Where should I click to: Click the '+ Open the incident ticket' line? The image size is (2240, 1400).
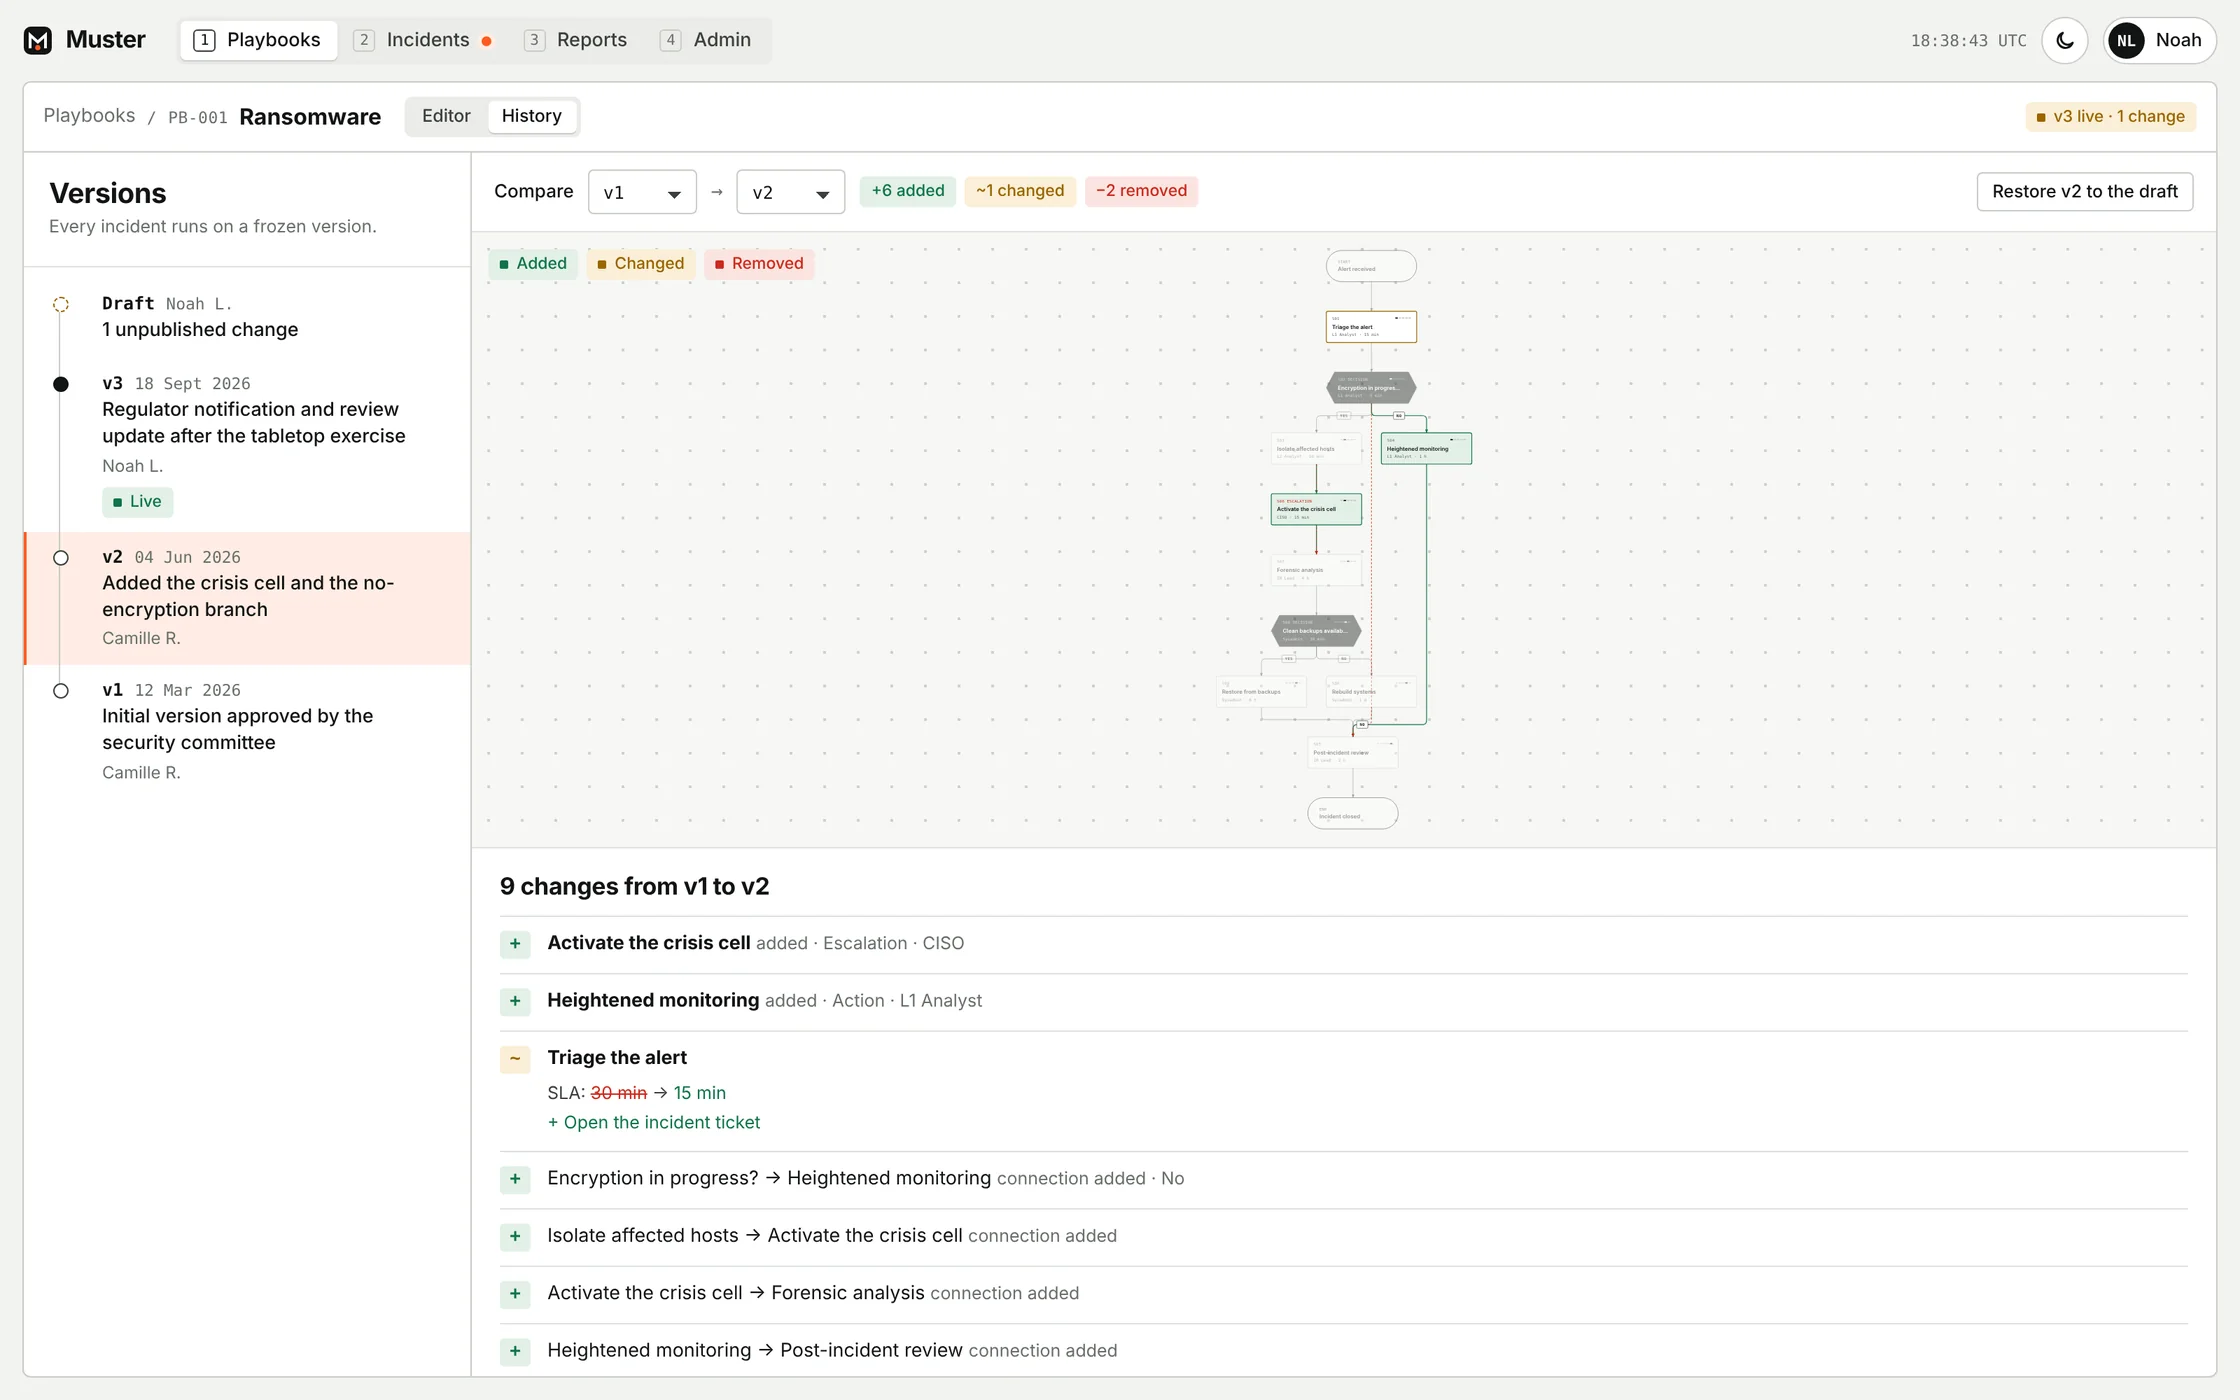(x=654, y=1123)
